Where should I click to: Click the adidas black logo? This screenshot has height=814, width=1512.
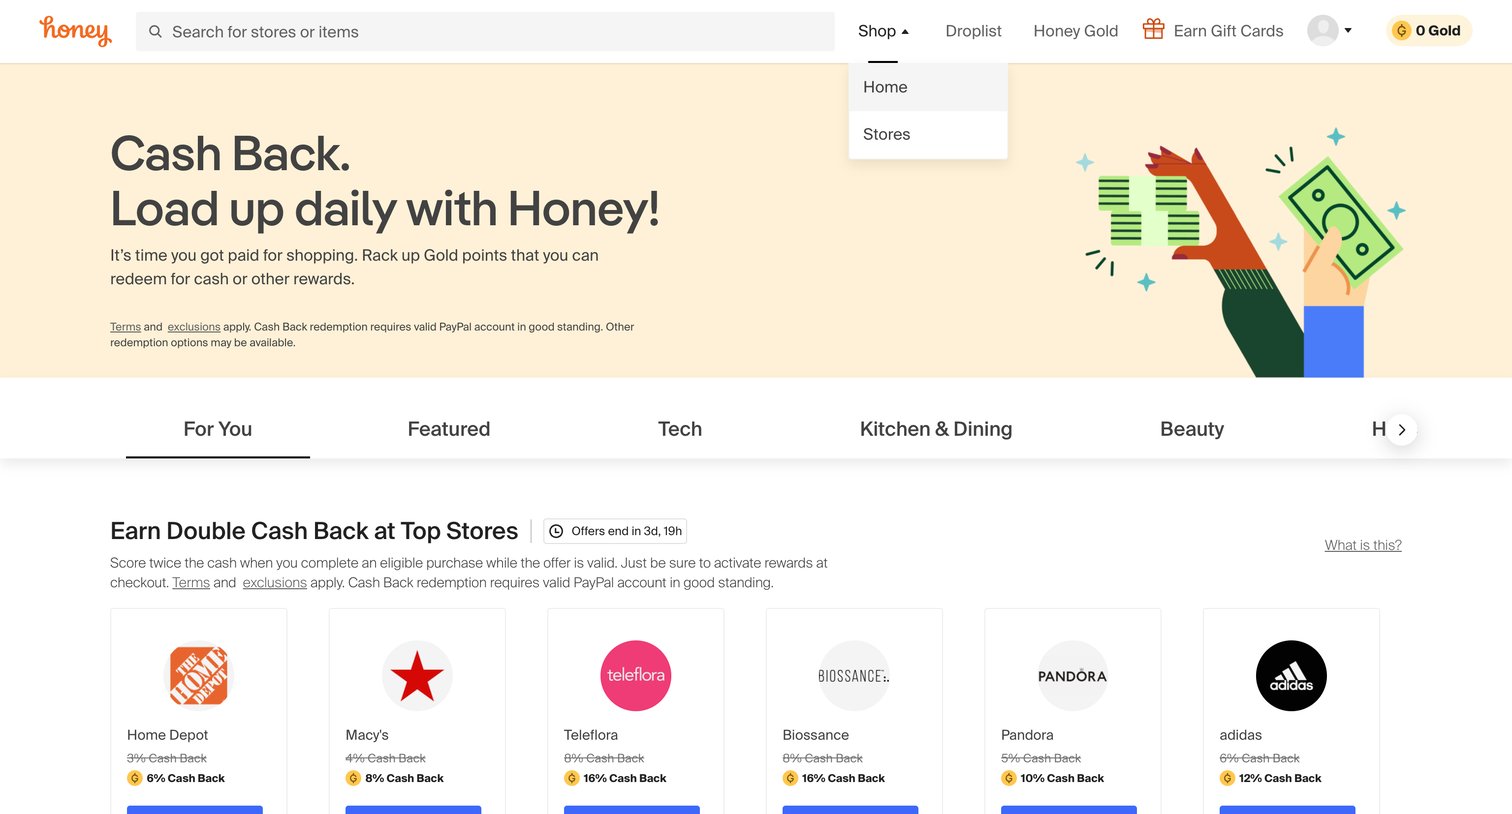pyautogui.click(x=1291, y=676)
